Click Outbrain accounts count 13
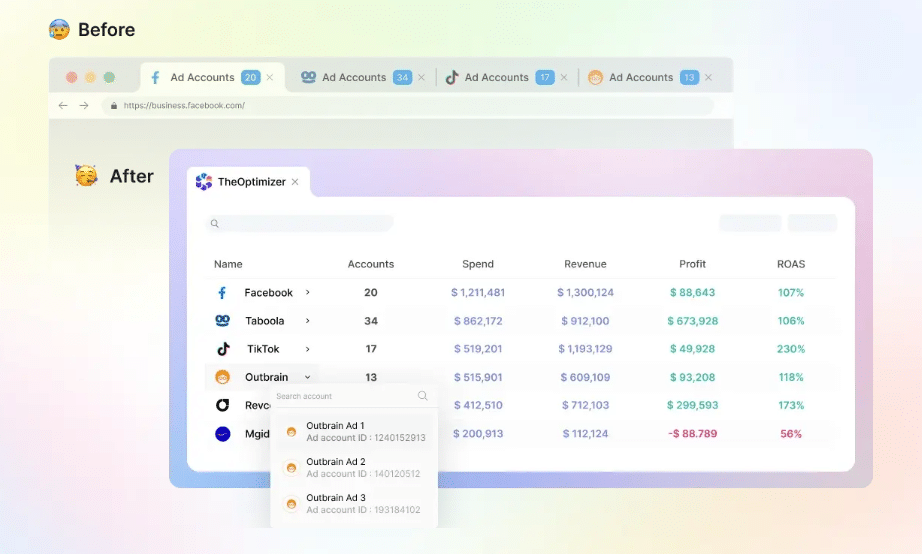 [371, 377]
